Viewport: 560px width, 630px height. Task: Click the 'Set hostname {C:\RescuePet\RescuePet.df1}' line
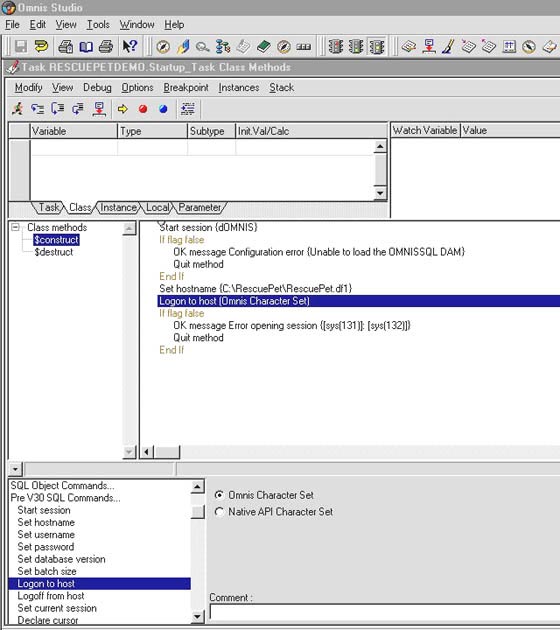tap(255, 288)
